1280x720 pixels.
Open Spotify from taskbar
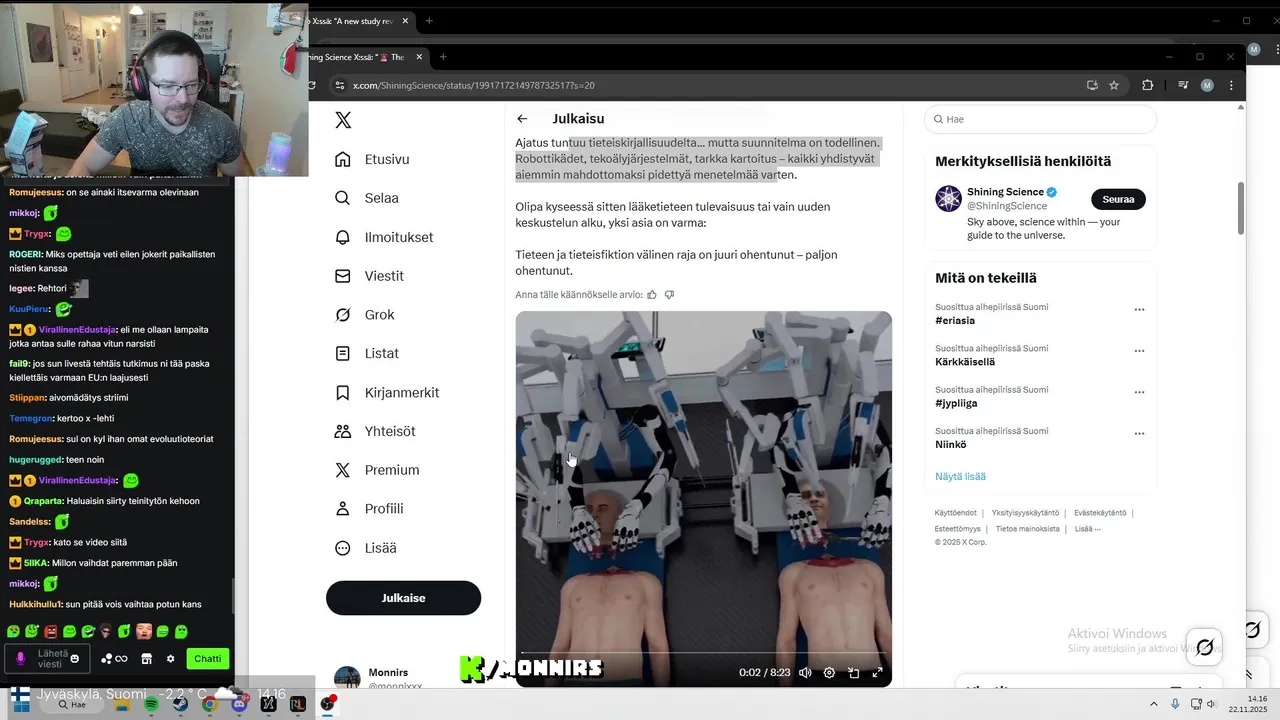(x=151, y=704)
